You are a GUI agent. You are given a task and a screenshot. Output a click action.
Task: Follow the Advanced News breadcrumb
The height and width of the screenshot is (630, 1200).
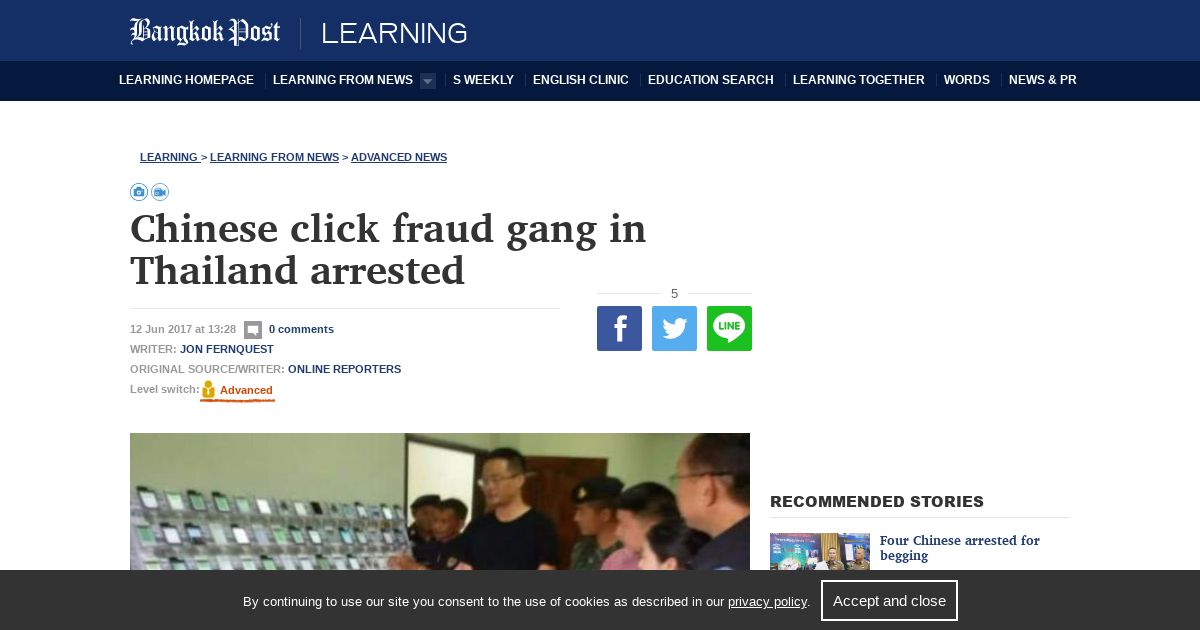(x=399, y=157)
